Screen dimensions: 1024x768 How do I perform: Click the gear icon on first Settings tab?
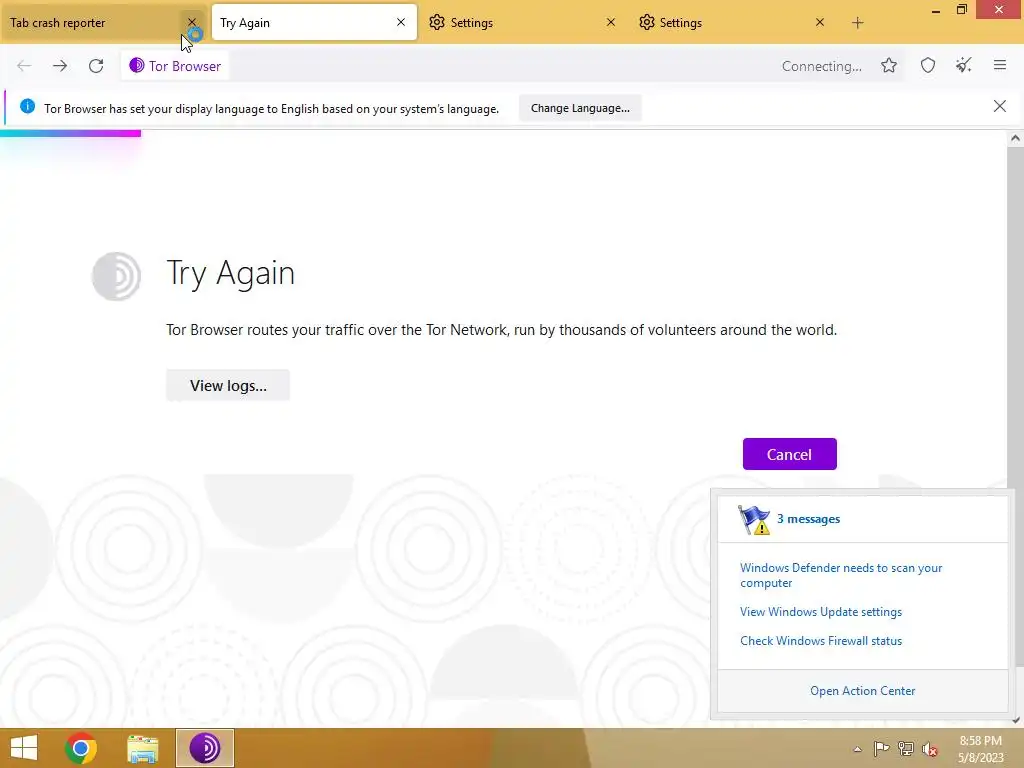pos(437,22)
